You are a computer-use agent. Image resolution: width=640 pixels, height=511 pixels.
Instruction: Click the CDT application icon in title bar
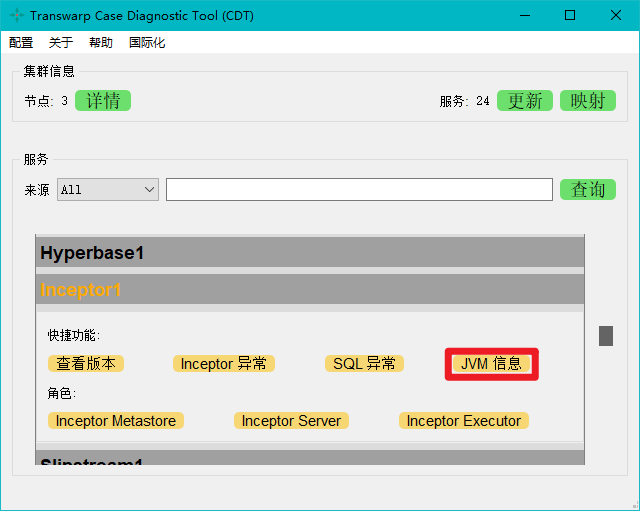coord(17,16)
